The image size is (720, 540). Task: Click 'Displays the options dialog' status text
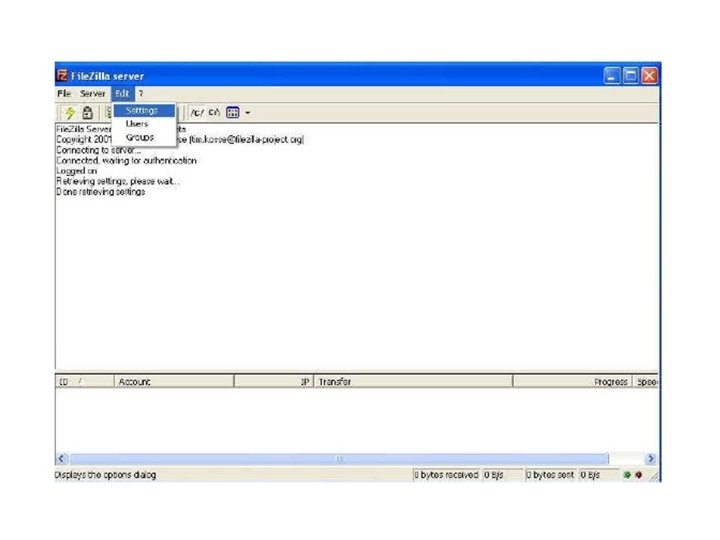pos(106,475)
